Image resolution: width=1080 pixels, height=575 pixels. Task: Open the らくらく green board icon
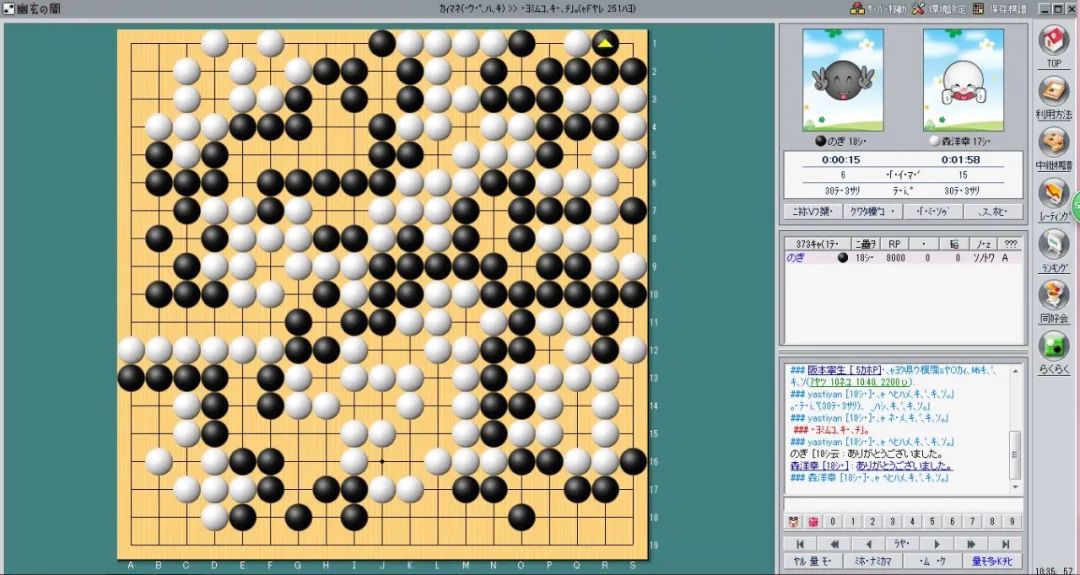(1054, 346)
